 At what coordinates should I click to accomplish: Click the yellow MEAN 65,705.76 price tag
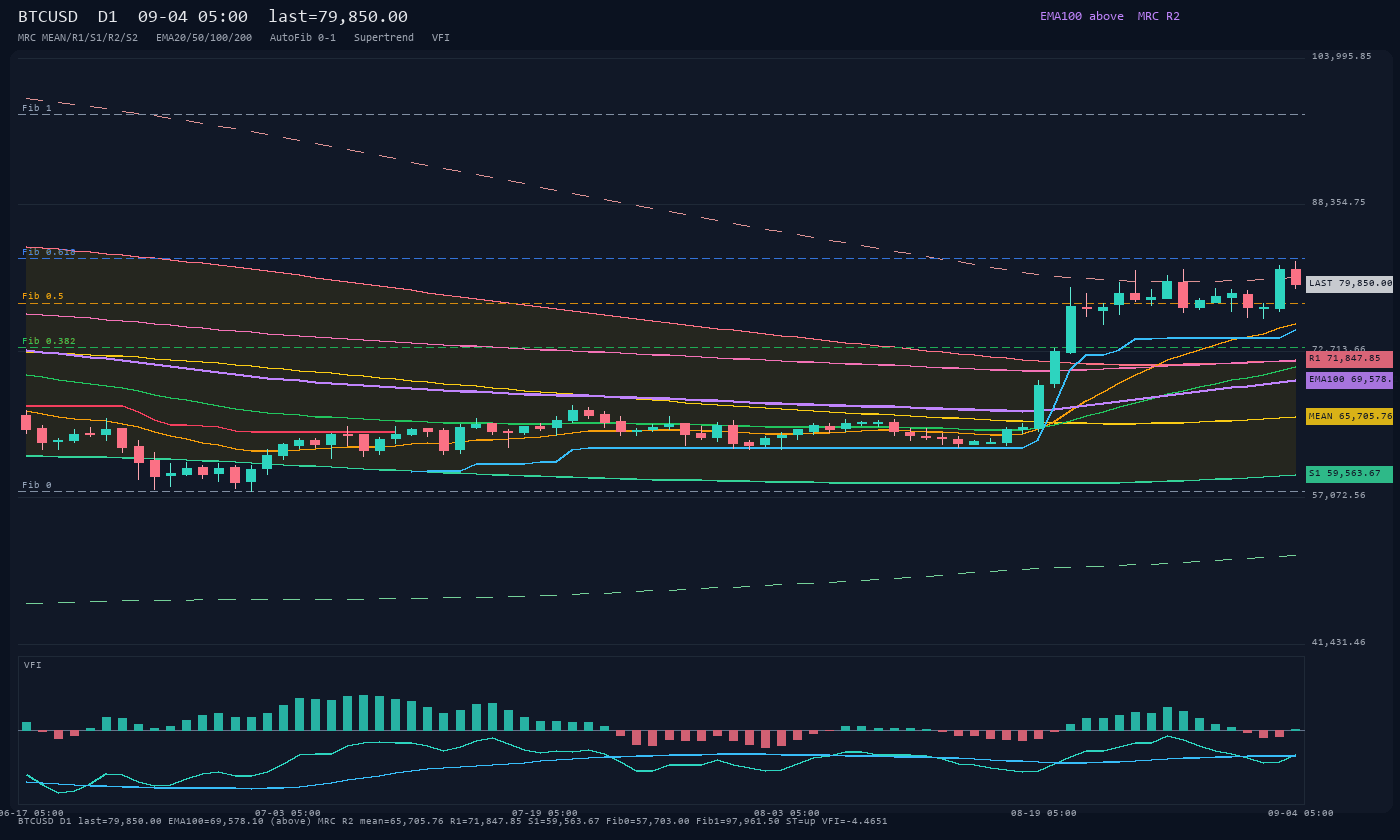click(x=1349, y=416)
